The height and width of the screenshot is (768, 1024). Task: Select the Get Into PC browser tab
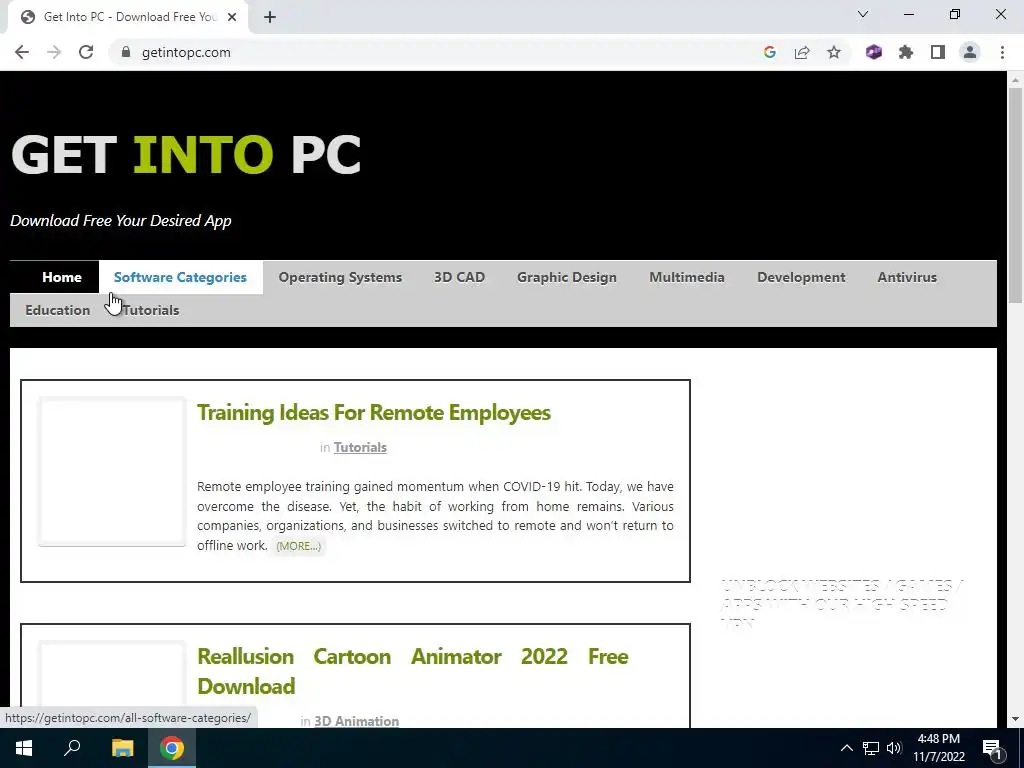128,17
